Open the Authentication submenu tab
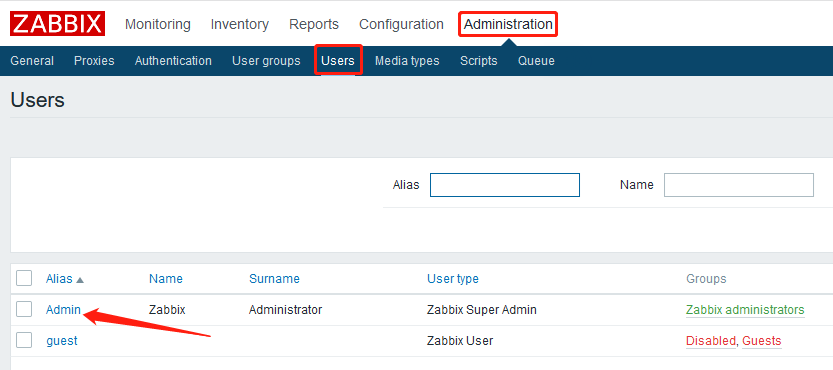Image resolution: width=833 pixels, height=370 pixels. [173, 61]
